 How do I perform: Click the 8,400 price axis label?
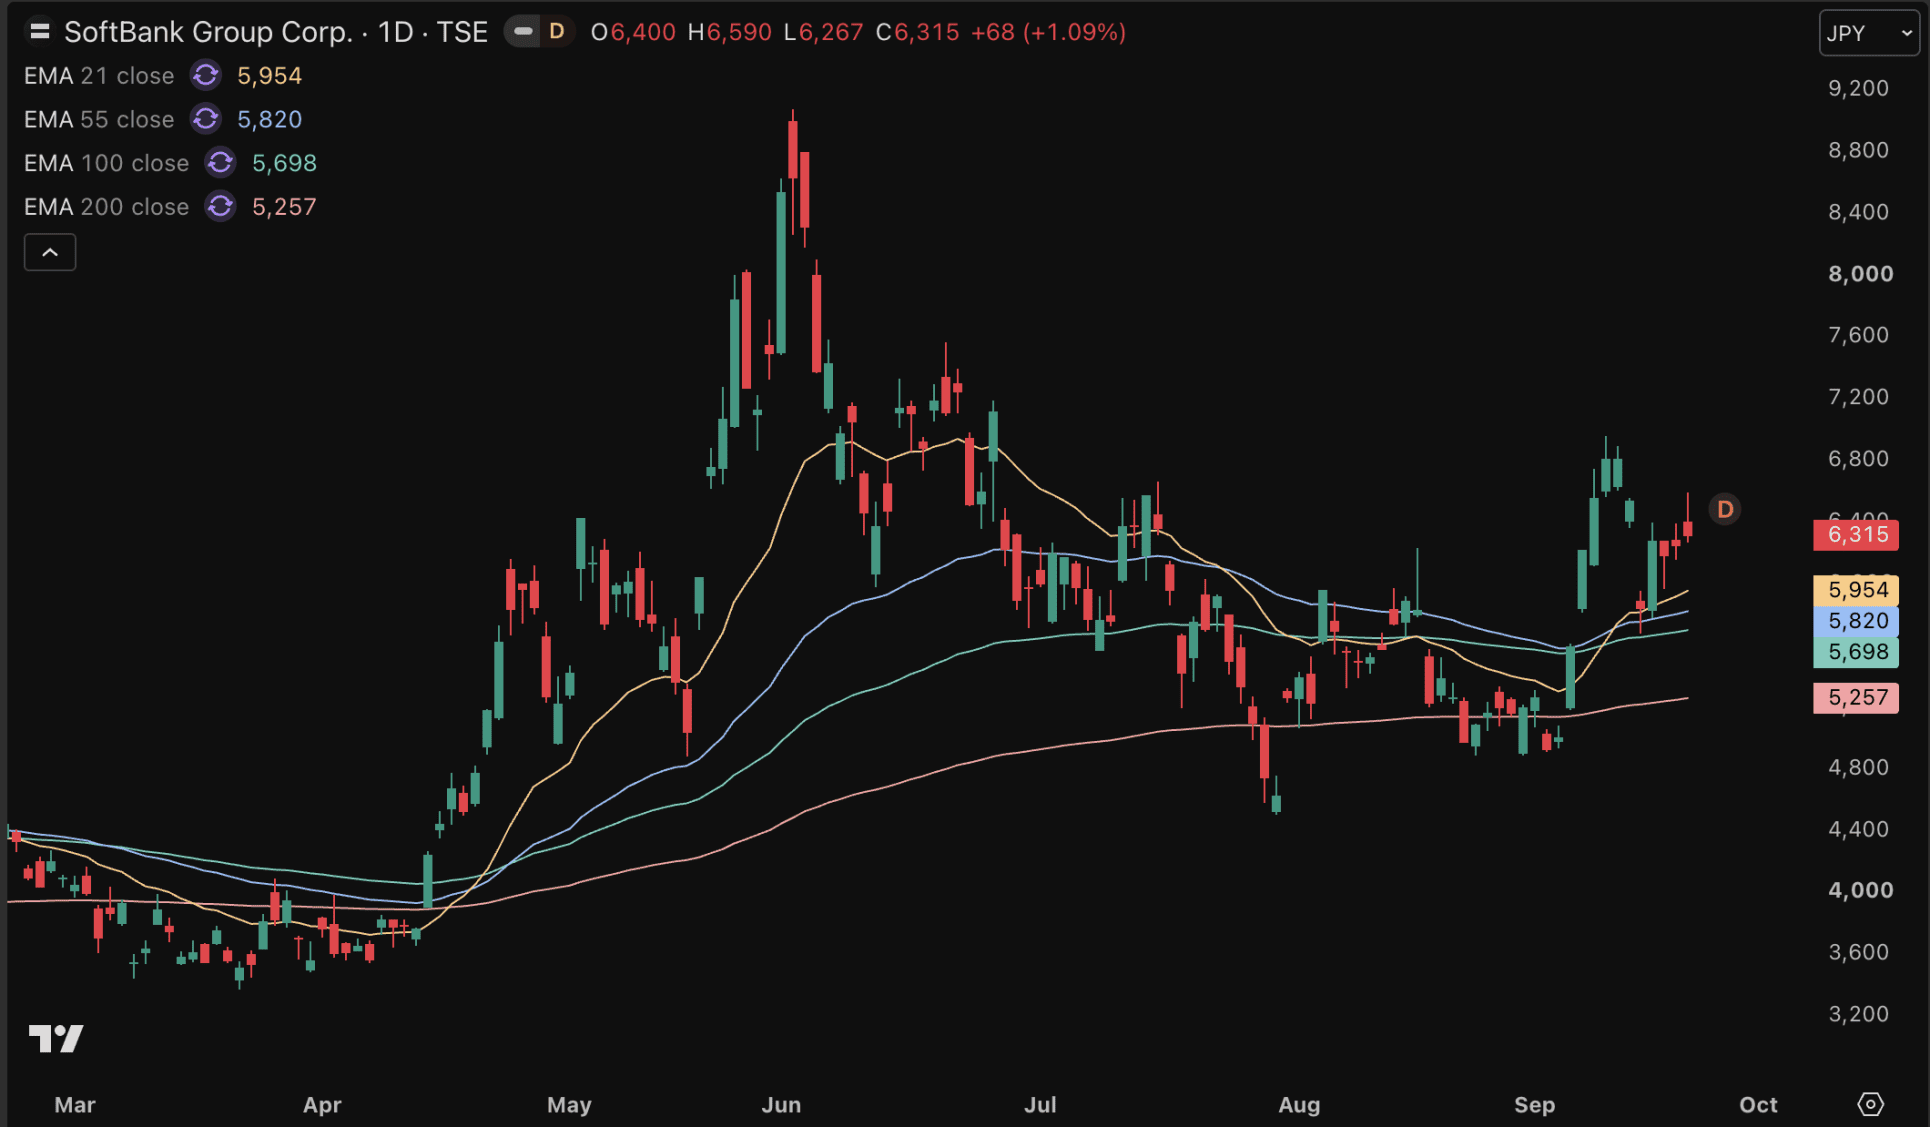tap(1858, 212)
